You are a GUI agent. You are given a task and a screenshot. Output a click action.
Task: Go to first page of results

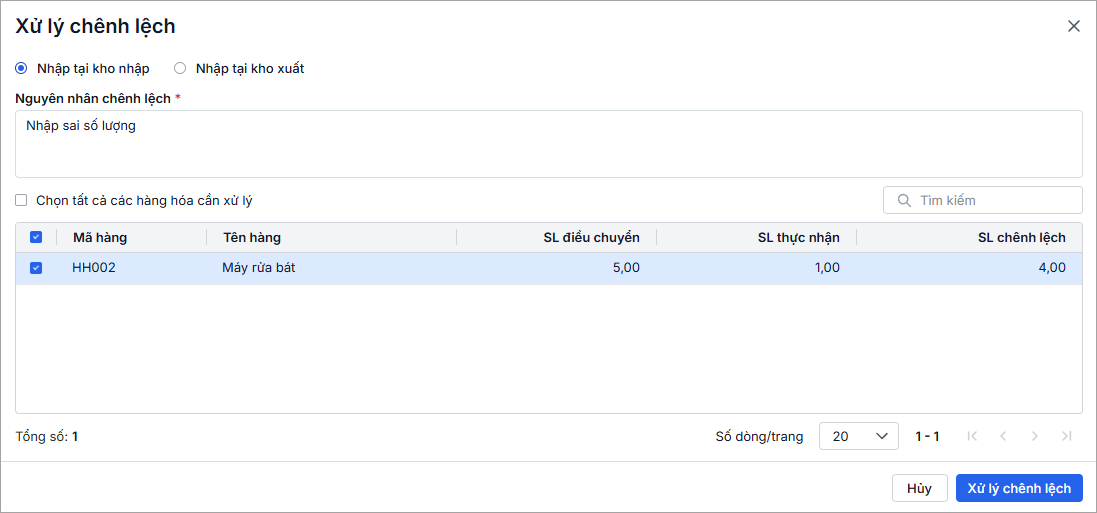(971, 436)
